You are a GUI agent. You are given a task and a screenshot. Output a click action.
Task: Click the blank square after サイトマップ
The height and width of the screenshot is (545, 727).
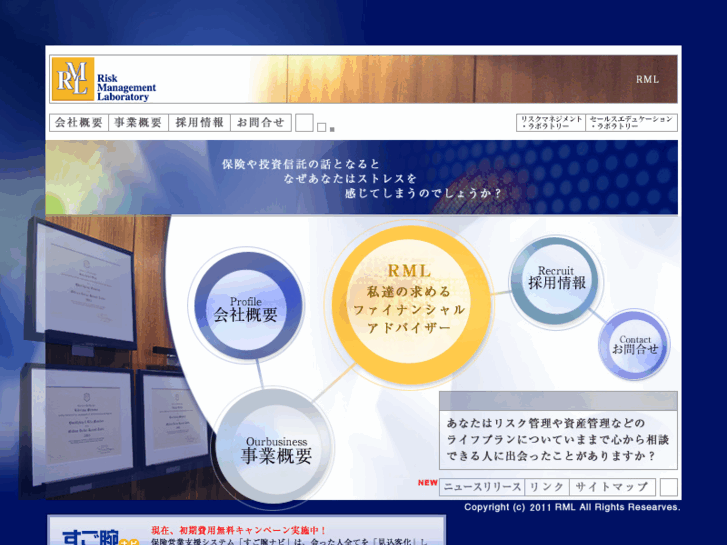click(669, 487)
